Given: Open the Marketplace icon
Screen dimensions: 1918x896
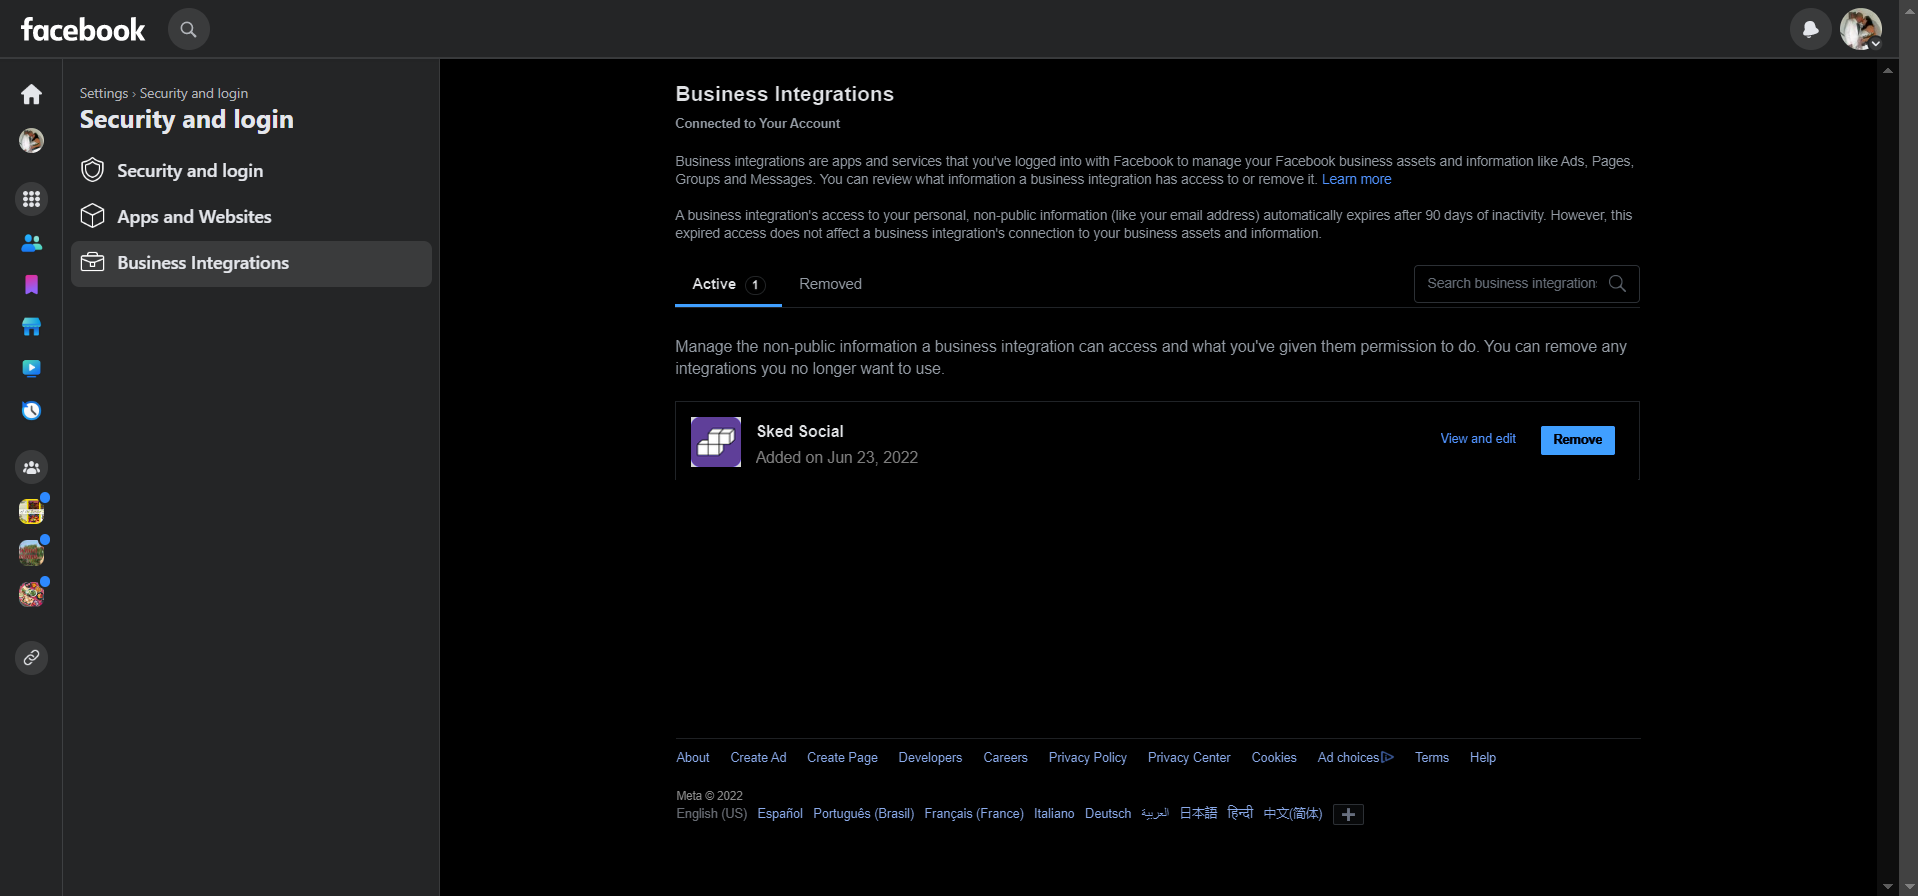Looking at the screenshot, I should 32,327.
